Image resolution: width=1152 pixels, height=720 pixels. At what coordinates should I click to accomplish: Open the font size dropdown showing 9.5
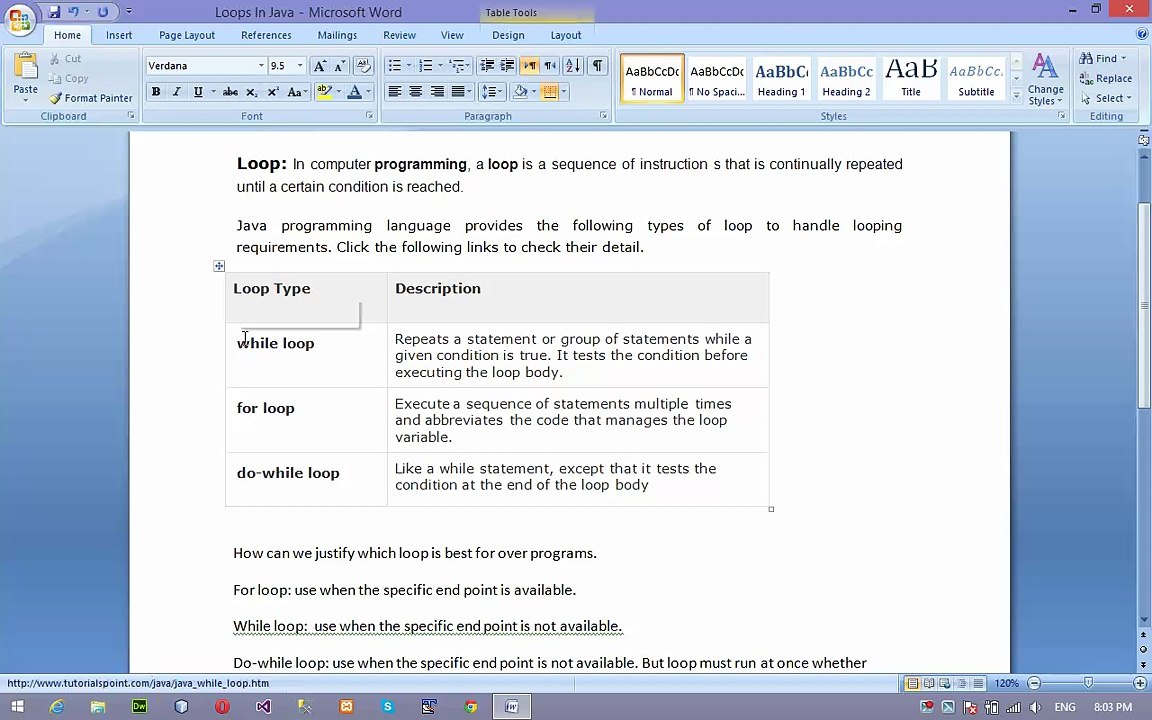tap(300, 65)
